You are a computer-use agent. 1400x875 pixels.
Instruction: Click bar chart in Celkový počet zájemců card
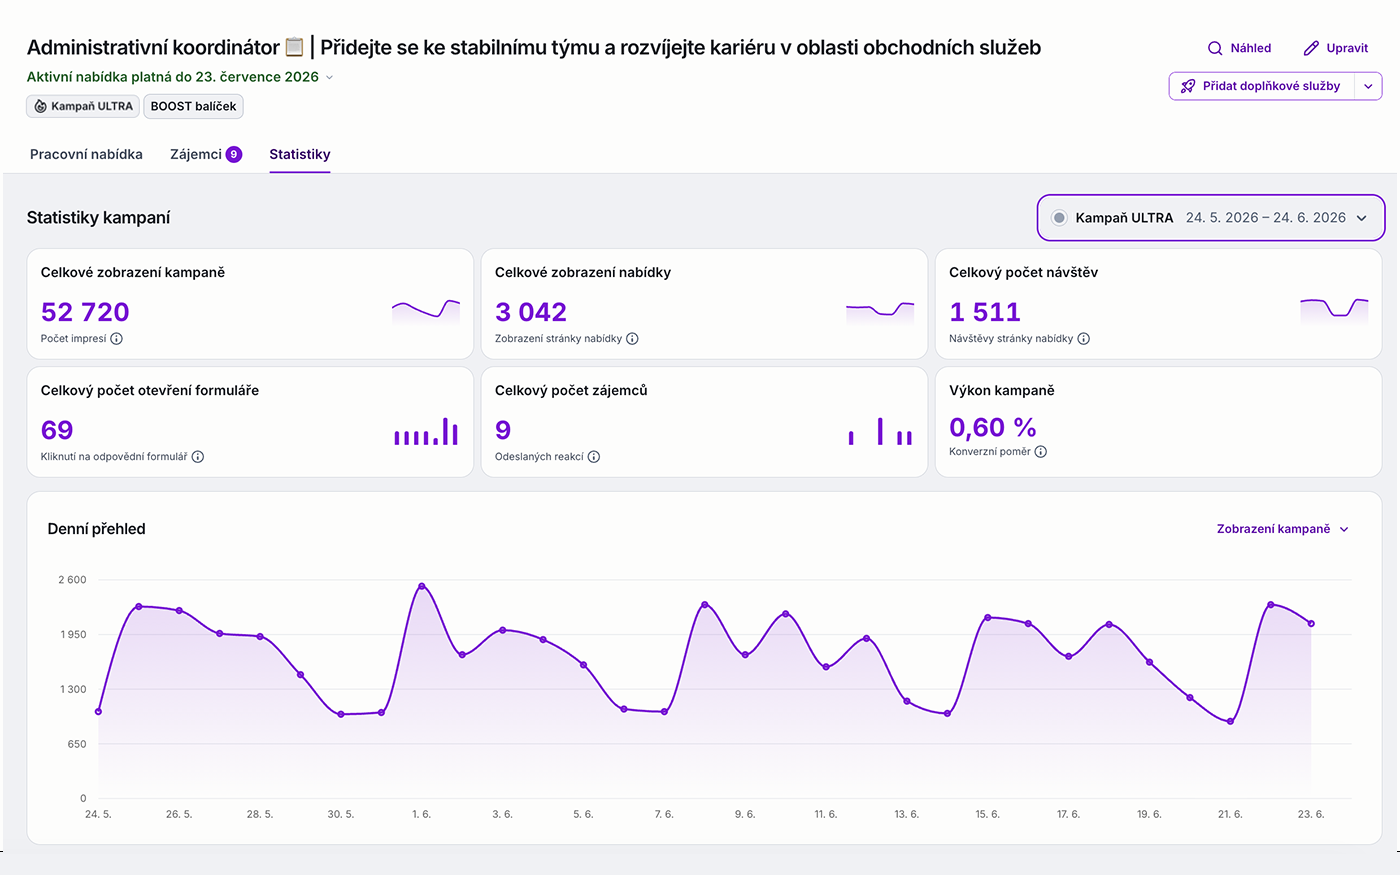click(x=880, y=431)
